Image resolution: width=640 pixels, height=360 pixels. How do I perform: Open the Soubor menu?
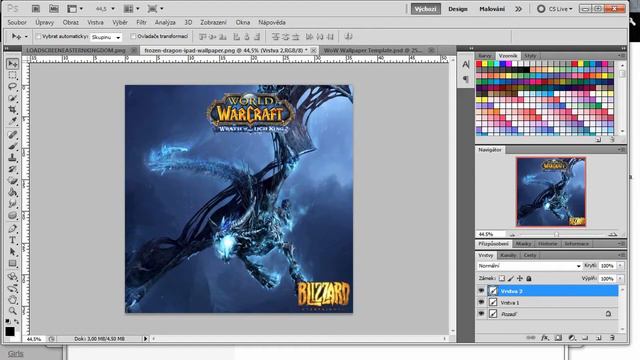click(17, 22)
